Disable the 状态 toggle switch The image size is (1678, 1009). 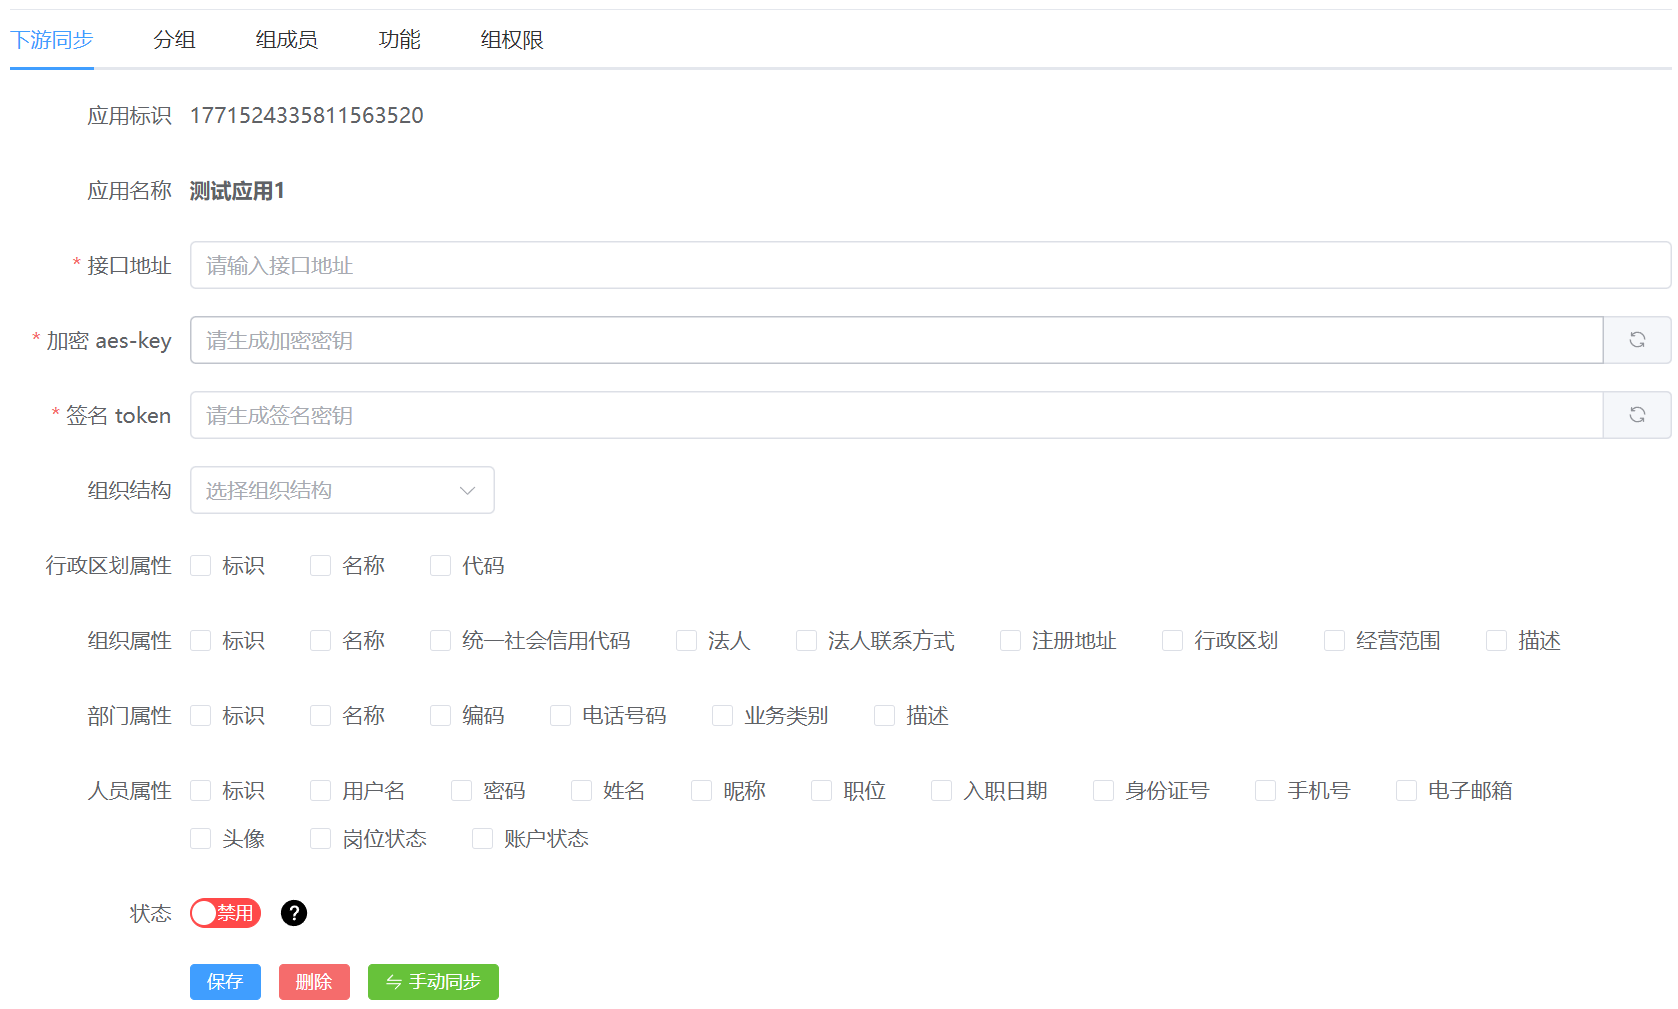click(x=224, y=913)
